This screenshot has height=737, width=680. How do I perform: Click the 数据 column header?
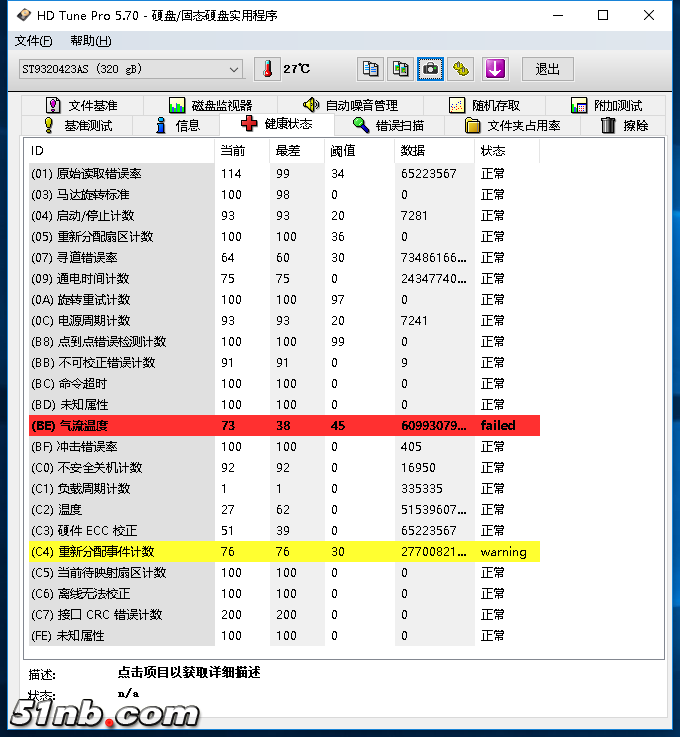435,151
